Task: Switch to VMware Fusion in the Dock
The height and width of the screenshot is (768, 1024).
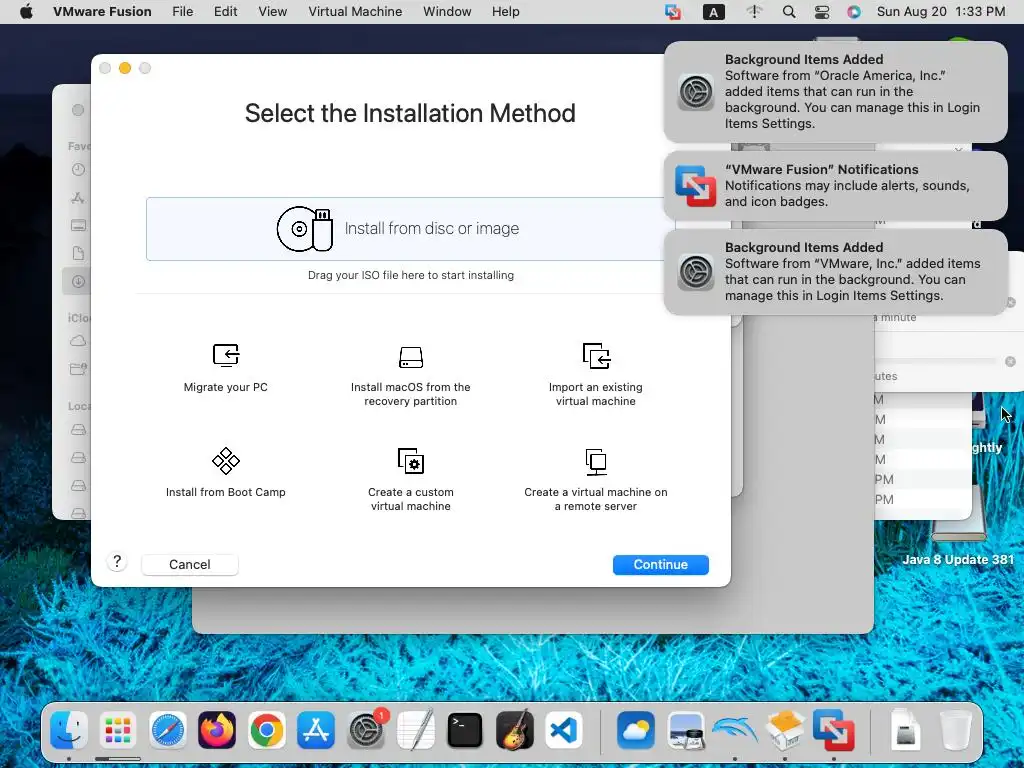Action: [x=834, y=729]
